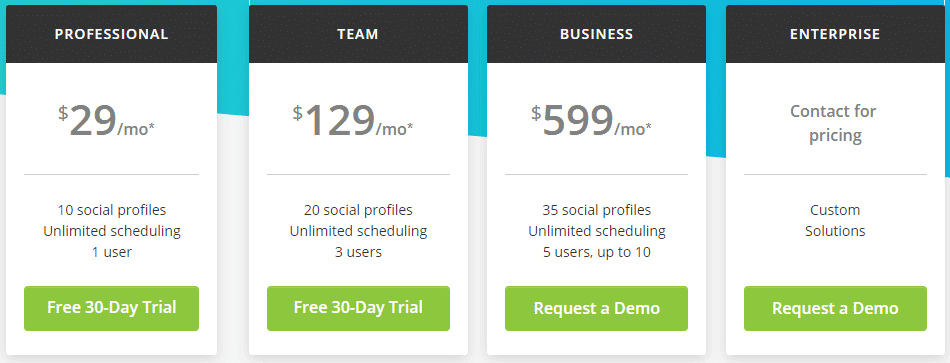
Task: Click the 10 social profiles feature text
Action: coord(111,210)
